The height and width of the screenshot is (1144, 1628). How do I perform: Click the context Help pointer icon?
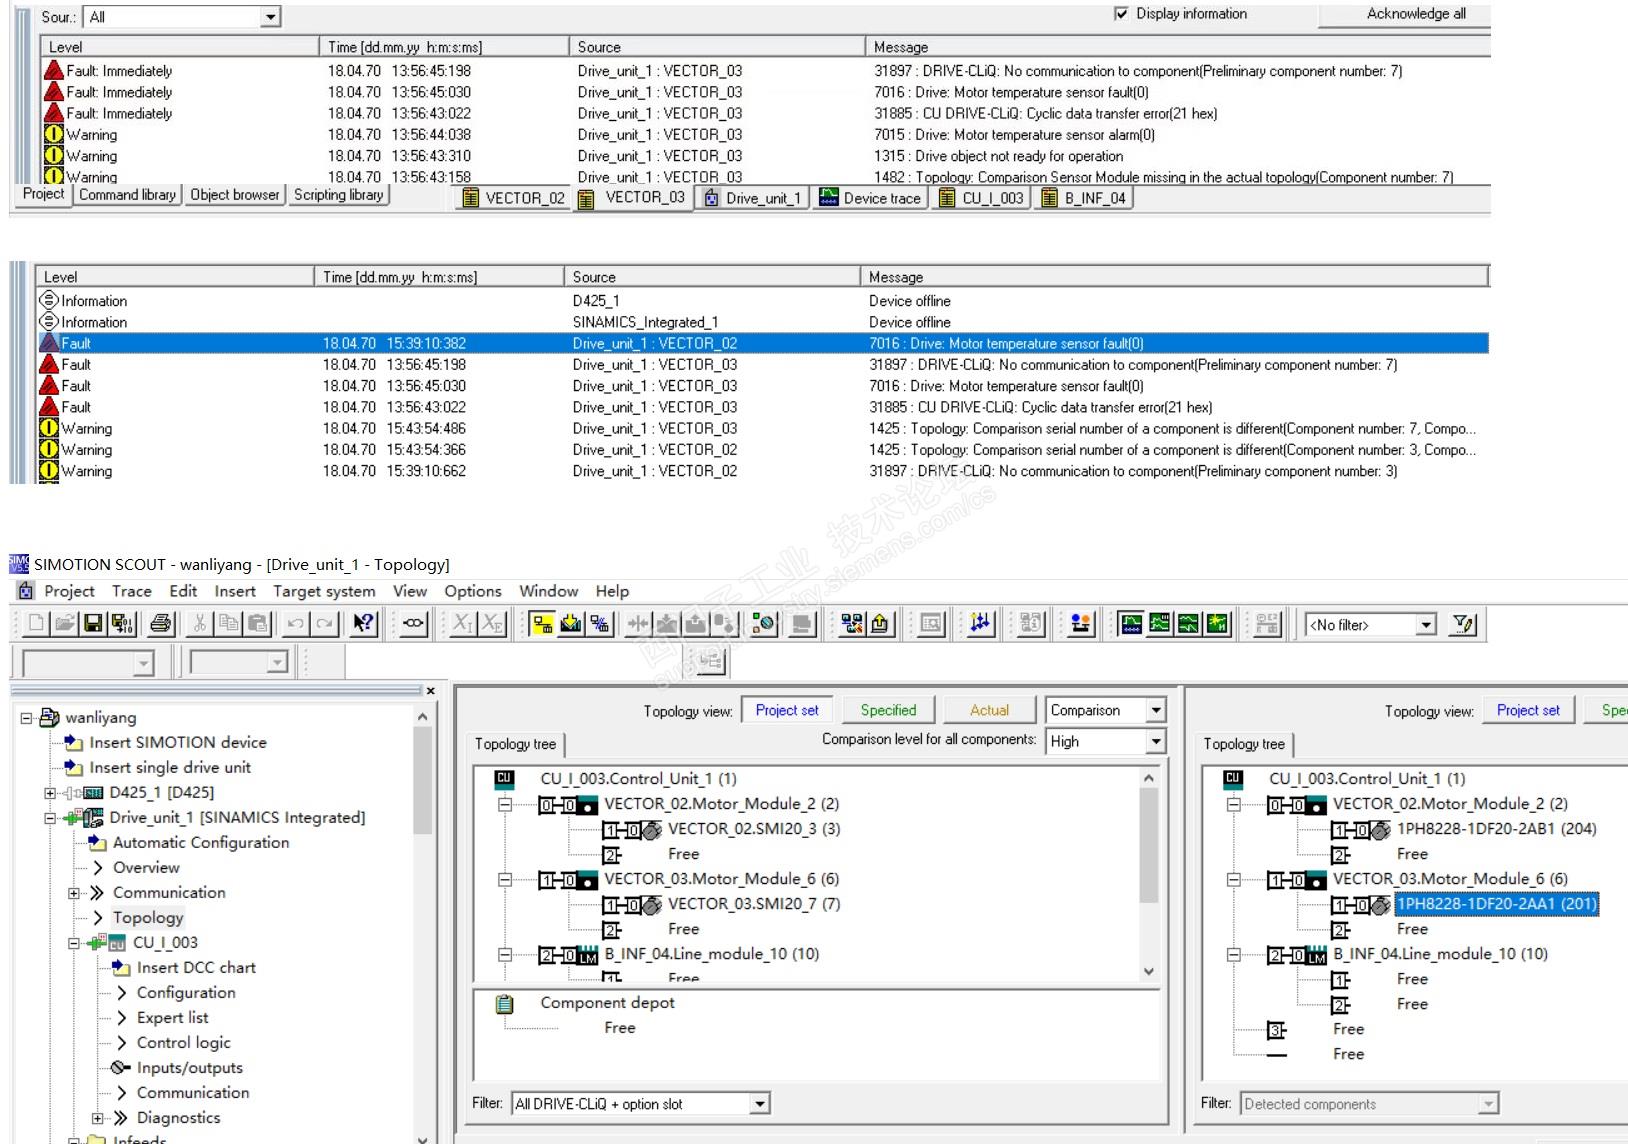tap(363, 624)
